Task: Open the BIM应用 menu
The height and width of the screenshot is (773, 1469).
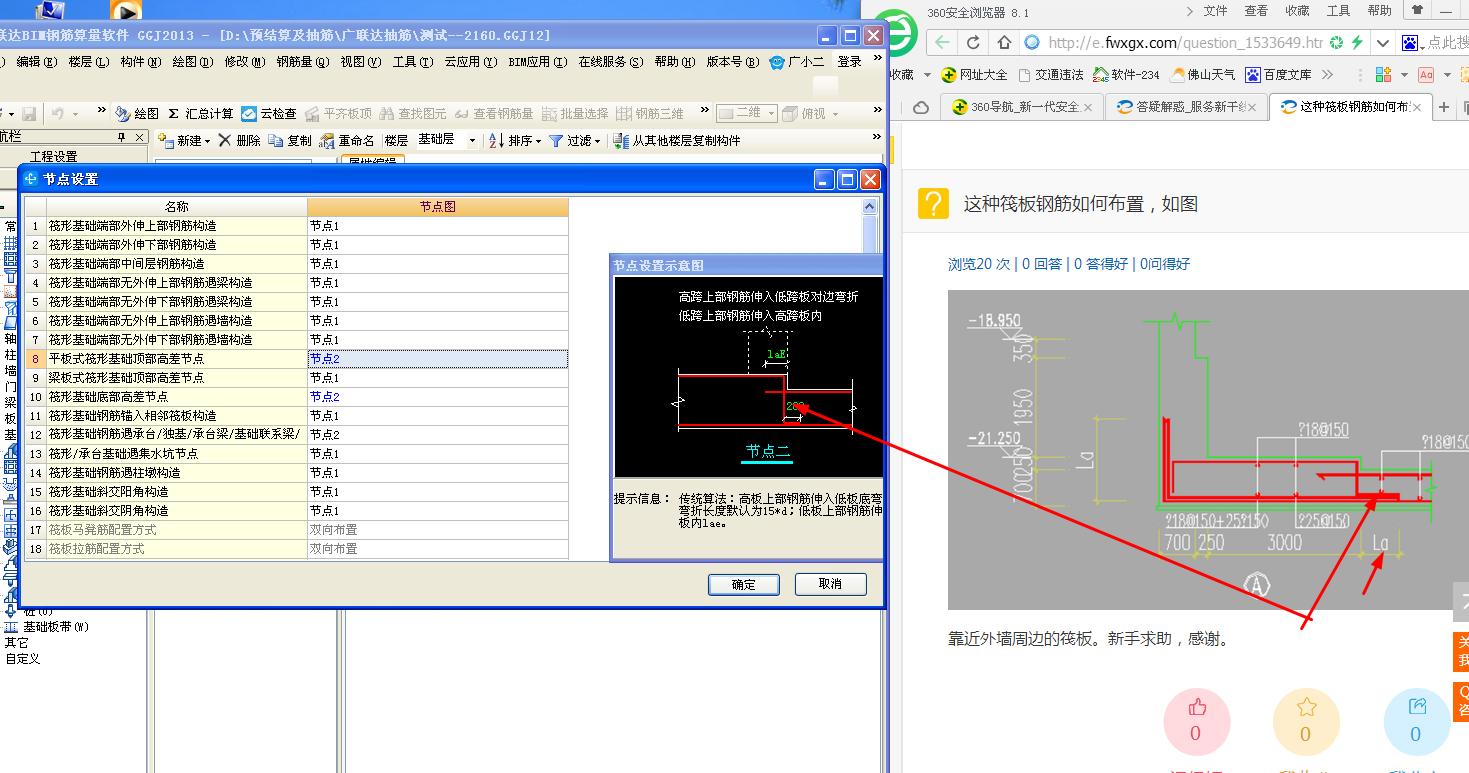Action: pos(537,62)
